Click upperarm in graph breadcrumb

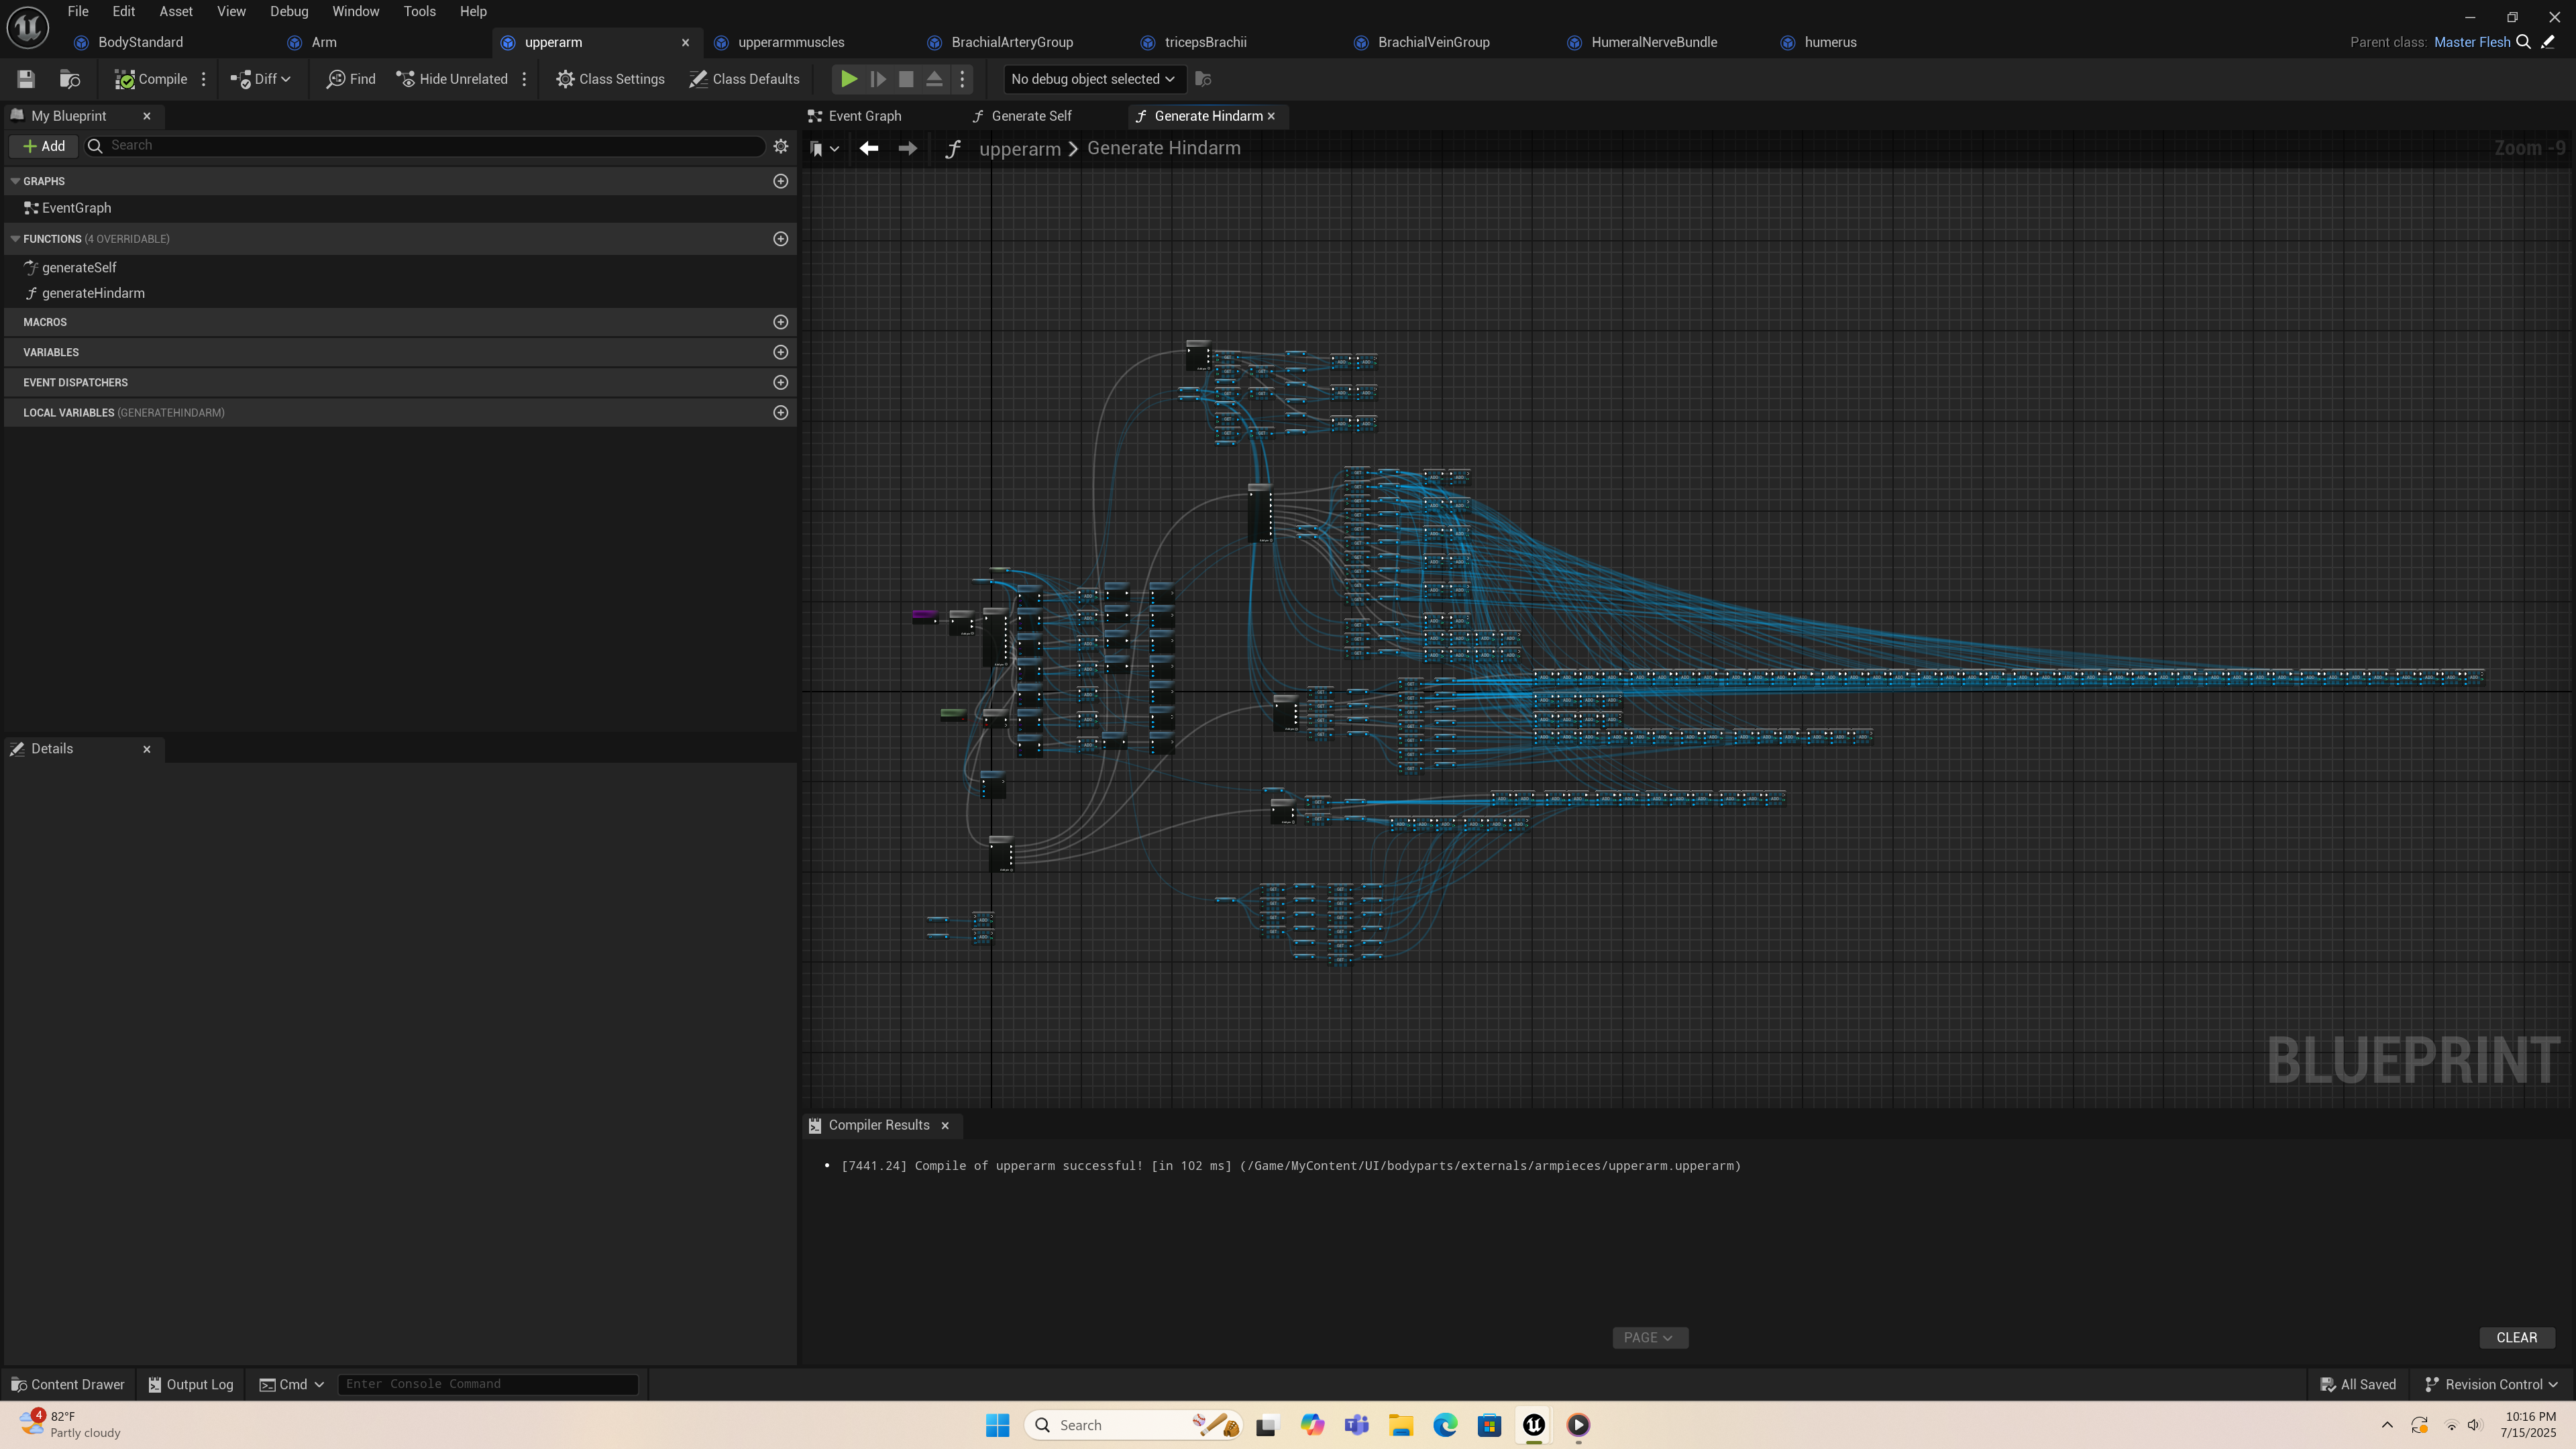[x=1019, y=149]
